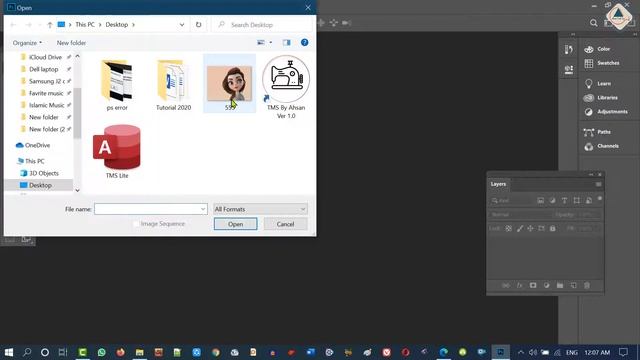Click the Create new layer icon
The width and height of the screenshot is (640, 360).
573,285
